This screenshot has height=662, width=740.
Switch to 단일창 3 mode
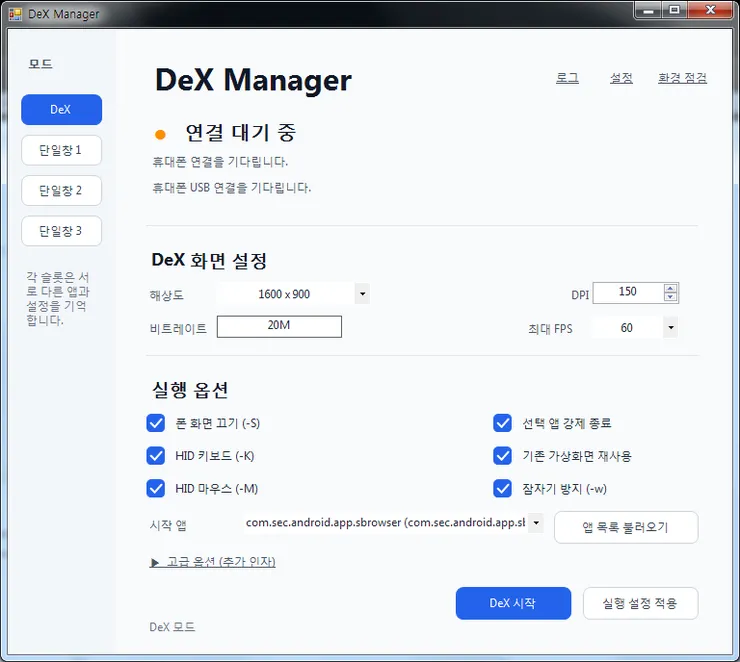61,231
